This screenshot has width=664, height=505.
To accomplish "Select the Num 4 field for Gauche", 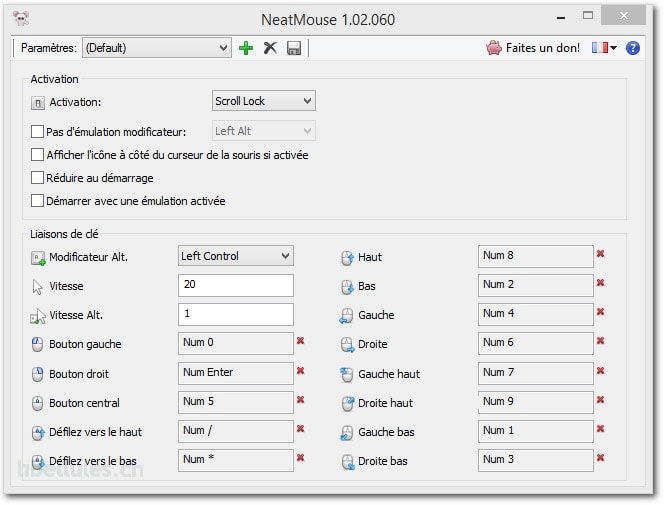I will point(536,314).
